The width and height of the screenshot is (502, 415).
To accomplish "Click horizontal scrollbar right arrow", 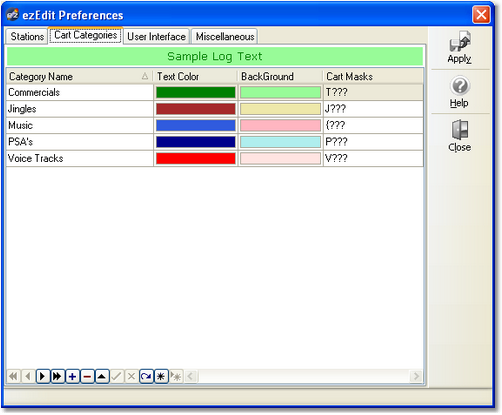I will [x=416, y=377].
